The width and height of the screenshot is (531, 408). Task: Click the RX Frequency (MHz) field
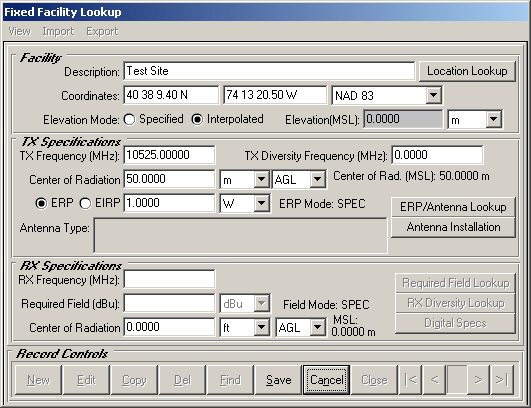click(x=169, y=279)
